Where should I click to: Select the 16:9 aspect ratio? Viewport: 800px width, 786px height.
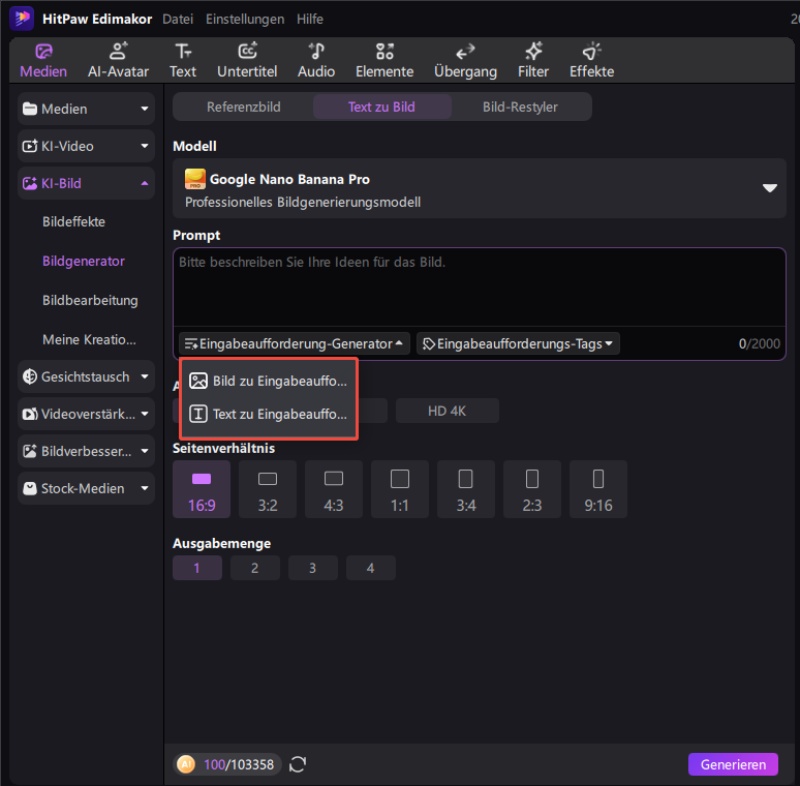pos(202,489)
